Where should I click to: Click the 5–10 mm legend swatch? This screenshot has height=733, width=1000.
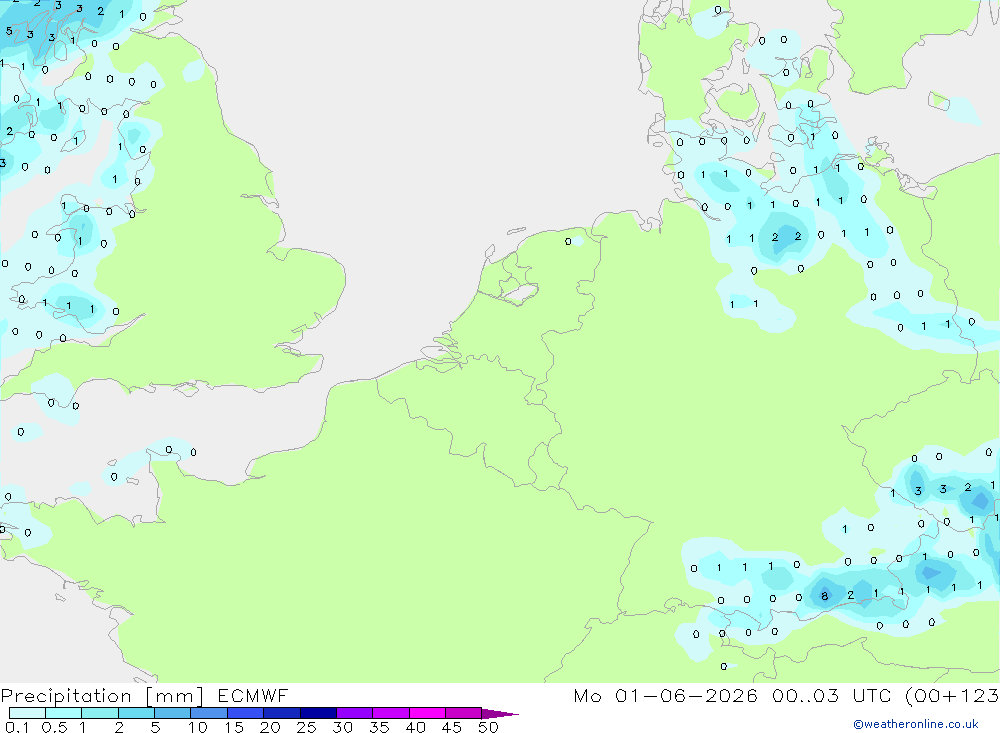click(172, 713)
